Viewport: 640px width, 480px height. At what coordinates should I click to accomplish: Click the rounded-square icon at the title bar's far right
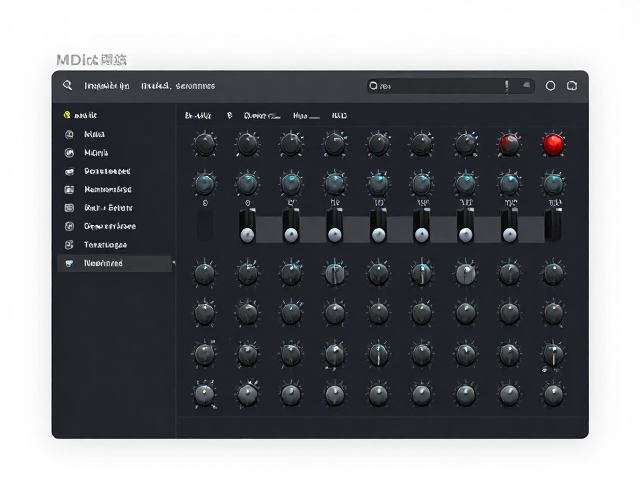pos(572,86)
